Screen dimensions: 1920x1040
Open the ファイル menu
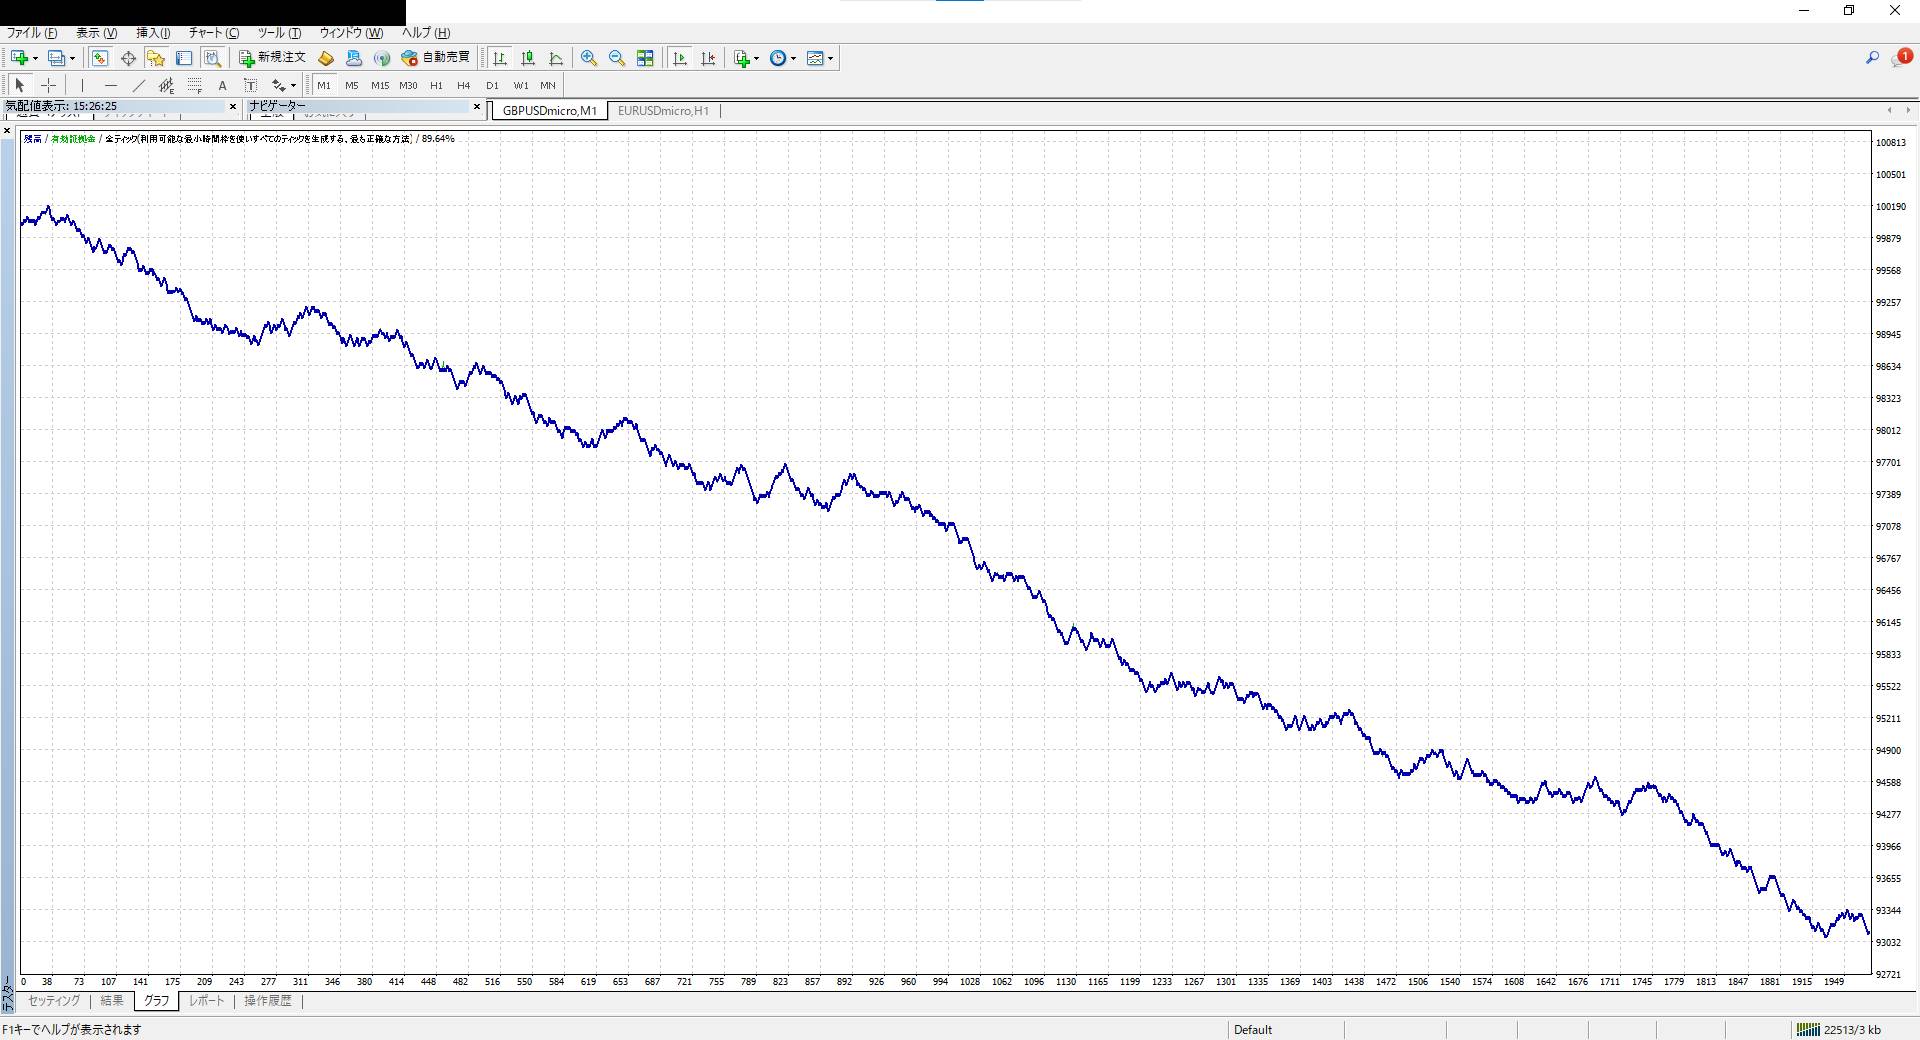[x=32, y=33]
